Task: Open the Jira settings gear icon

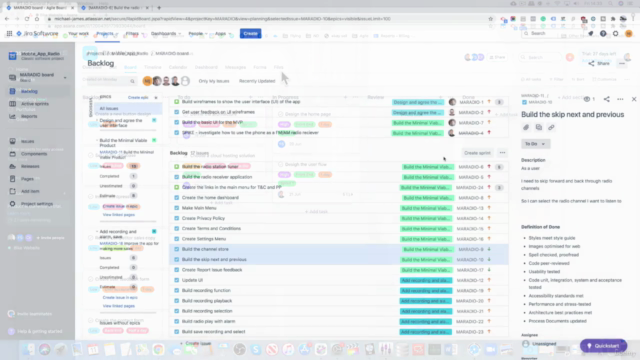Action: pyautogui.click(x=616, y=33)
